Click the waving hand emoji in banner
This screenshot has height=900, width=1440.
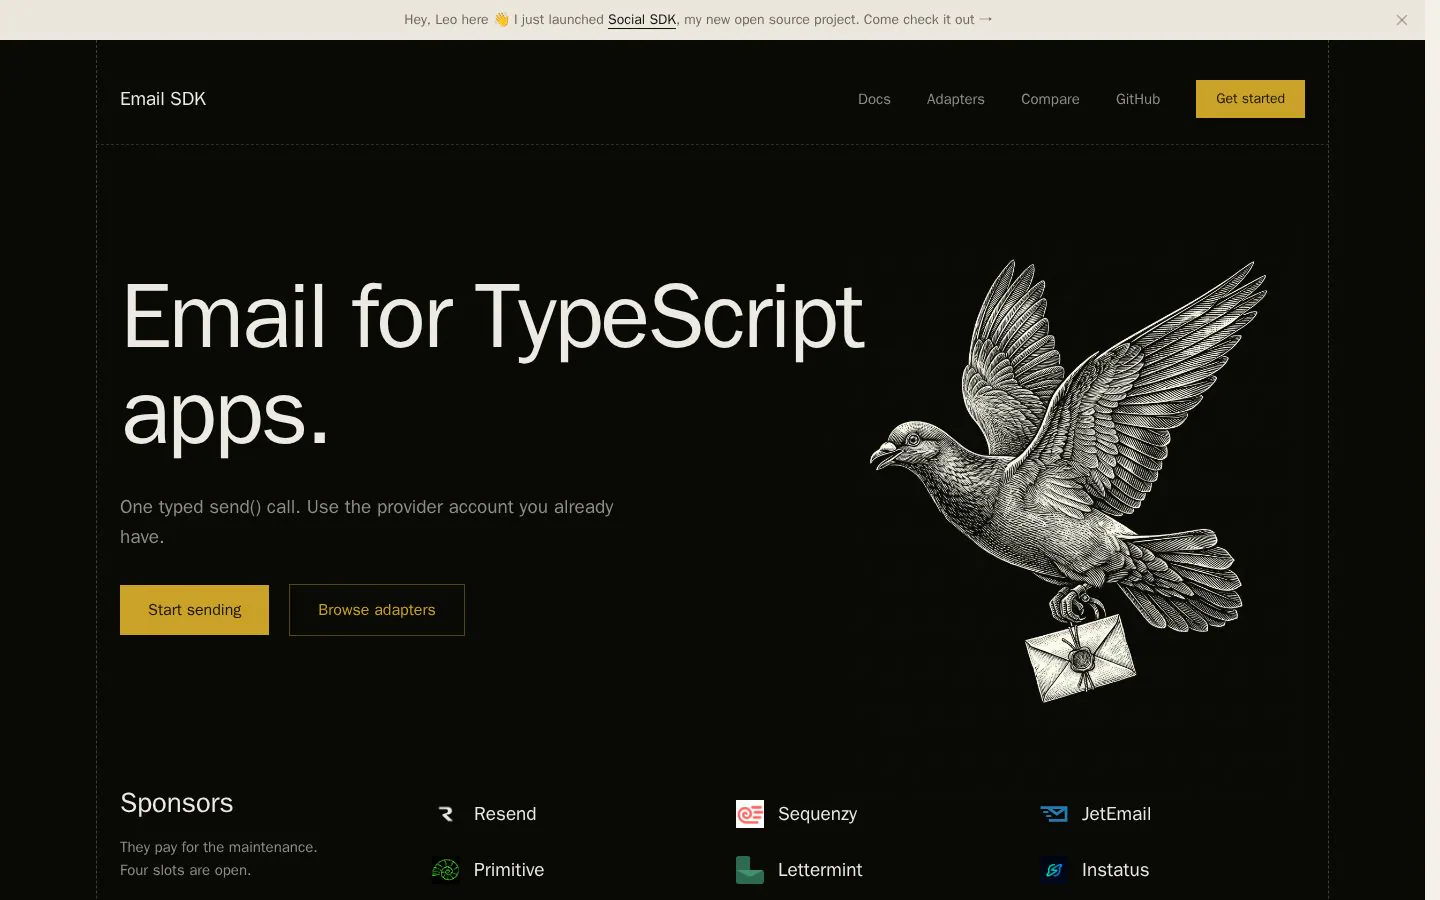click(502, 19)
